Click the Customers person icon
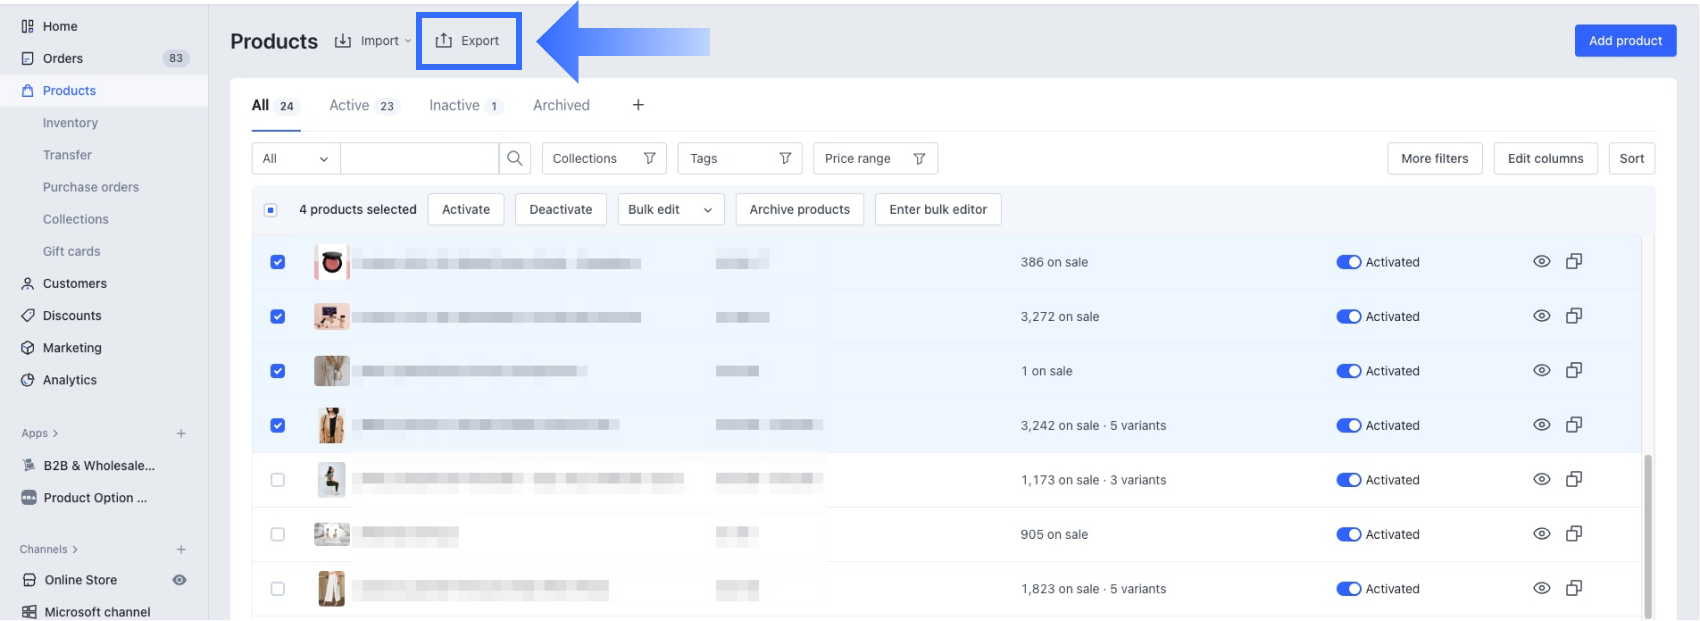Image resolution: width=1700 pixels, height=621 pixels. point(28,283)
